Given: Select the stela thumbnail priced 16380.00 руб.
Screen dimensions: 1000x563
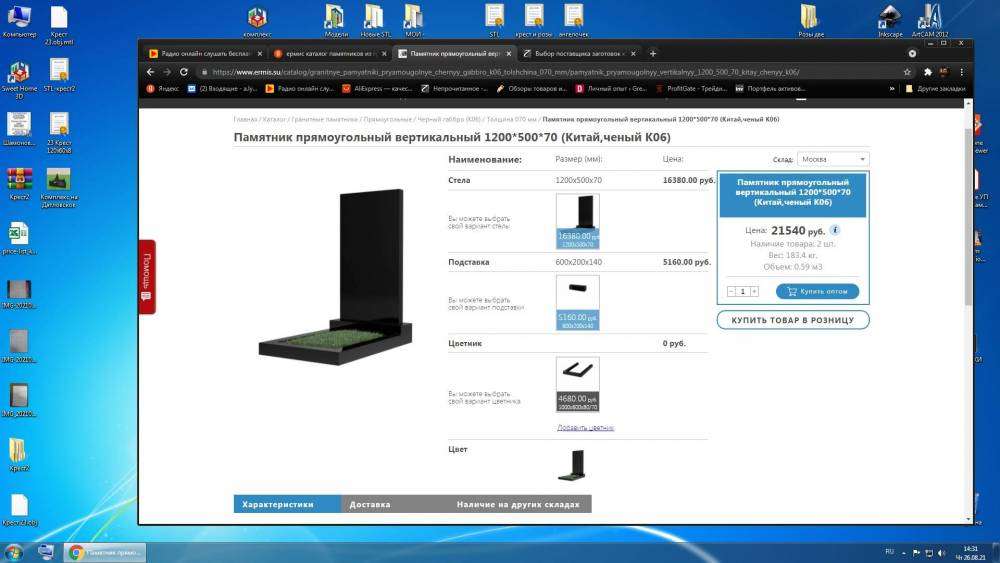Looking at the screenshot, I should pos(577,221).
